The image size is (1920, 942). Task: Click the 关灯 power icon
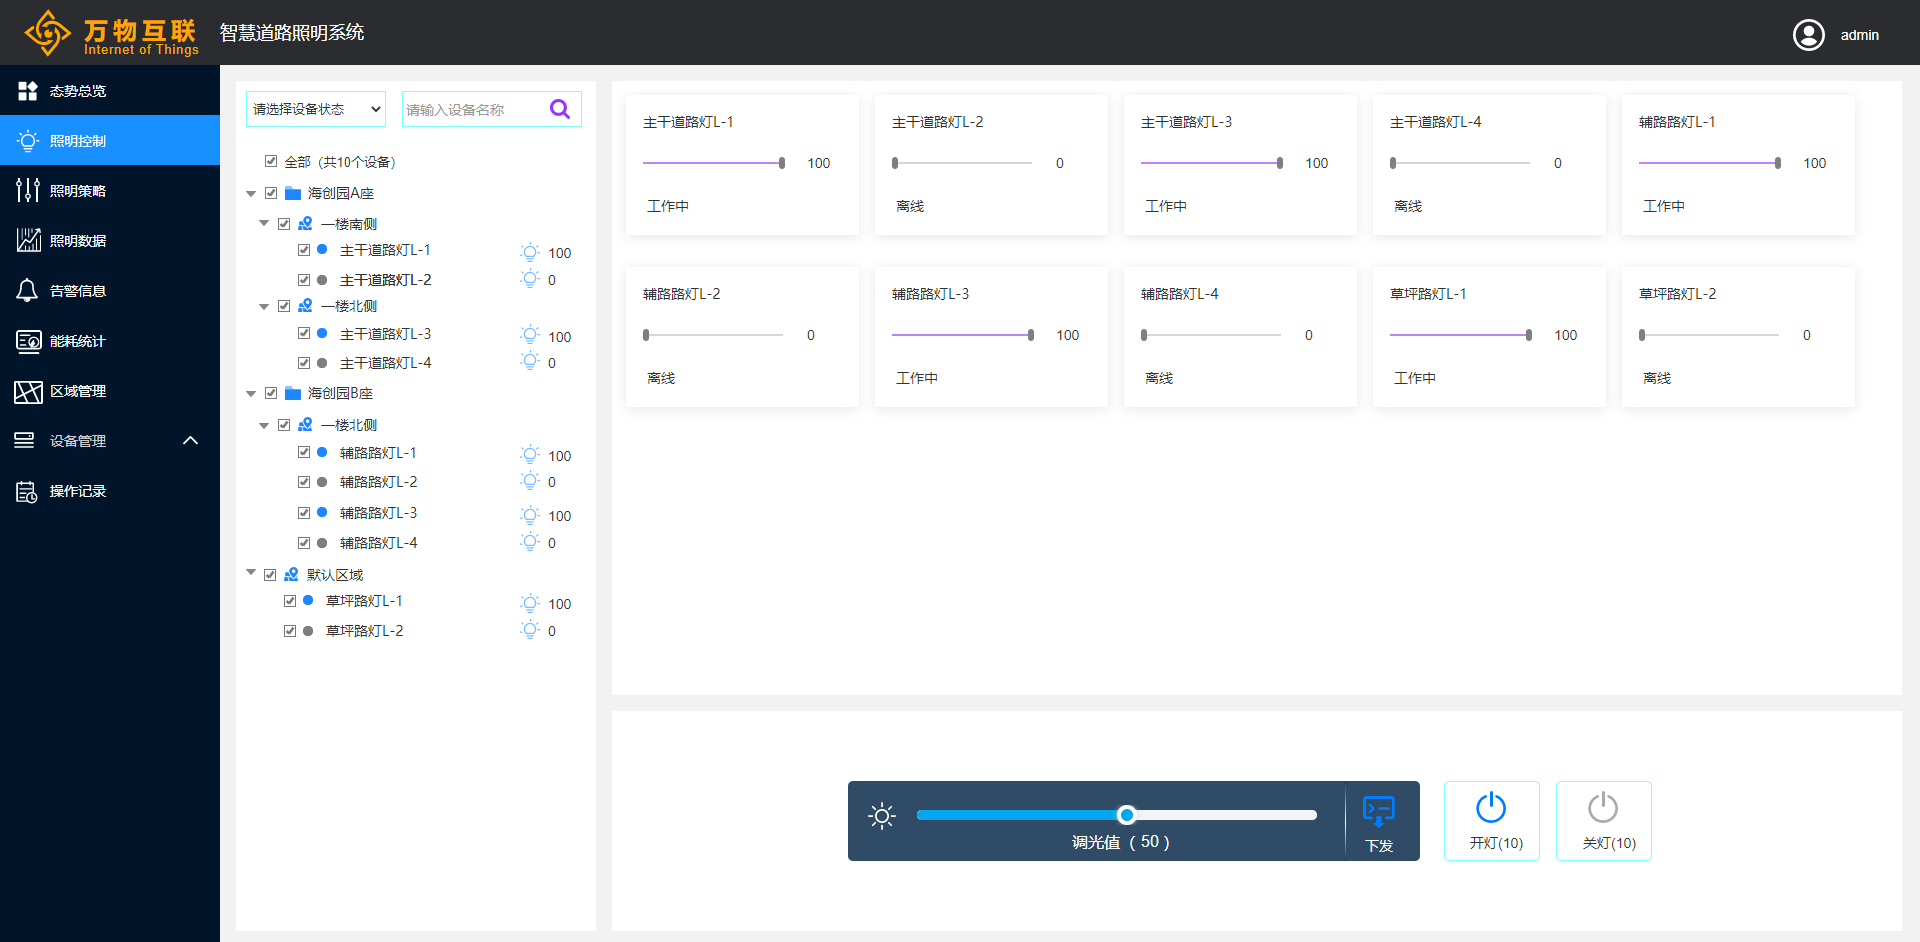[x=1603, y=808]
